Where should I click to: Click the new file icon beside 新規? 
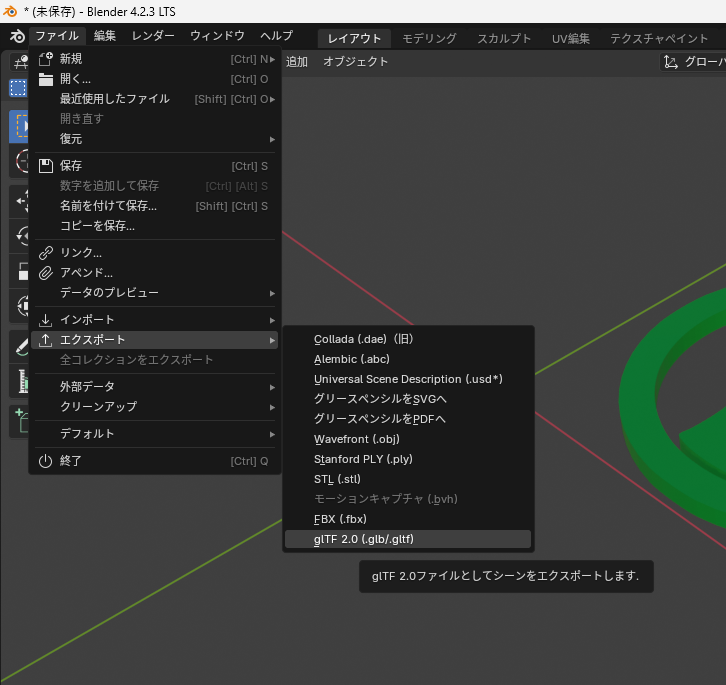pos(45,59)
